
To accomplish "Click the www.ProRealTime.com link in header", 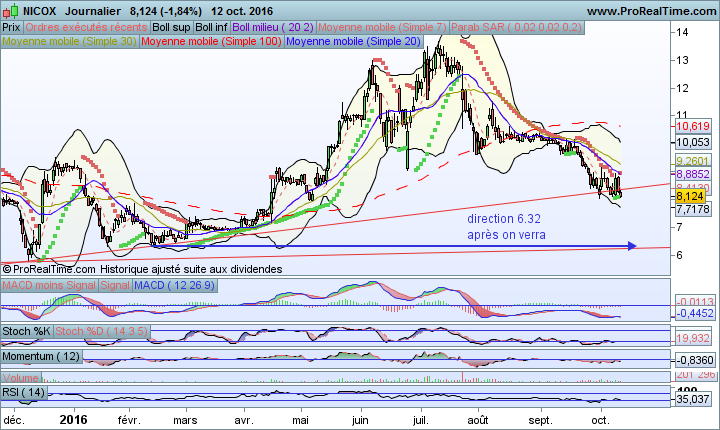I will click(x=651, y=11).
